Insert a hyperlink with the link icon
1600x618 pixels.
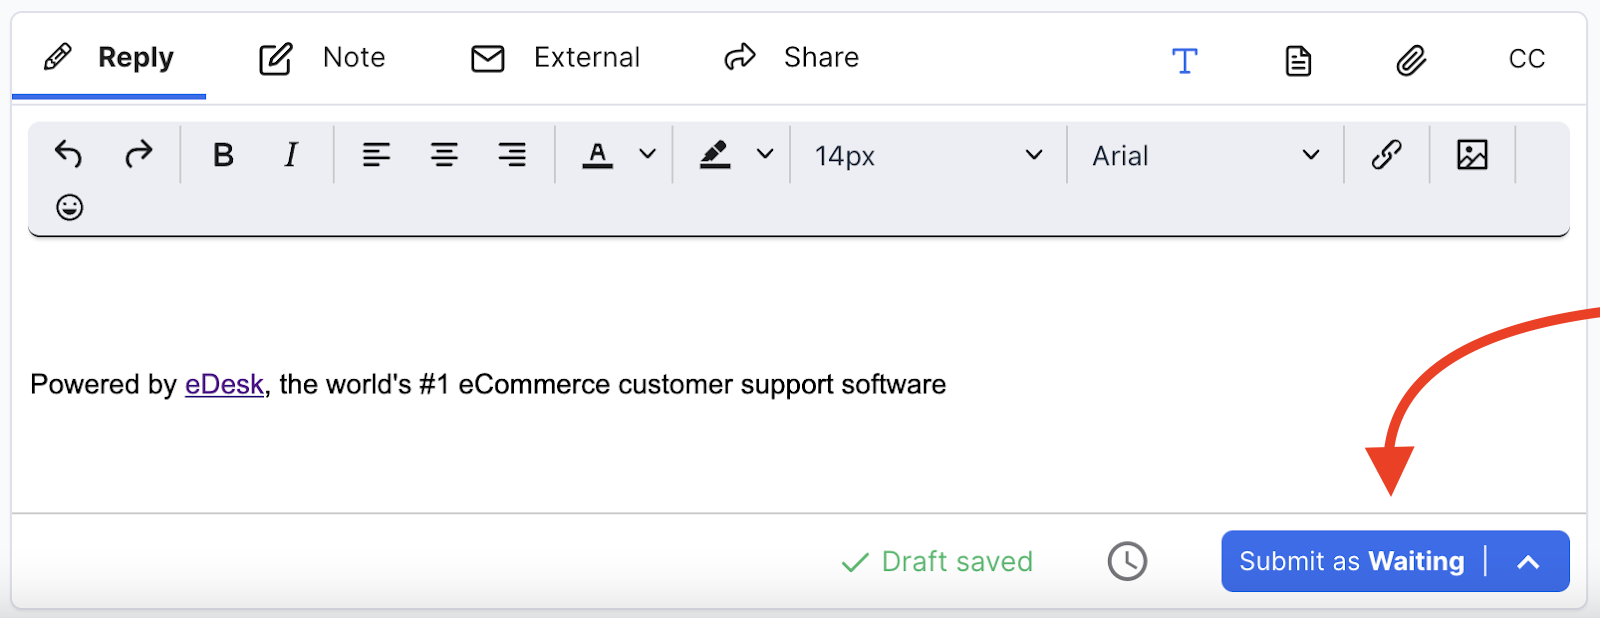pyautogui.click(x=1386, y=155)
